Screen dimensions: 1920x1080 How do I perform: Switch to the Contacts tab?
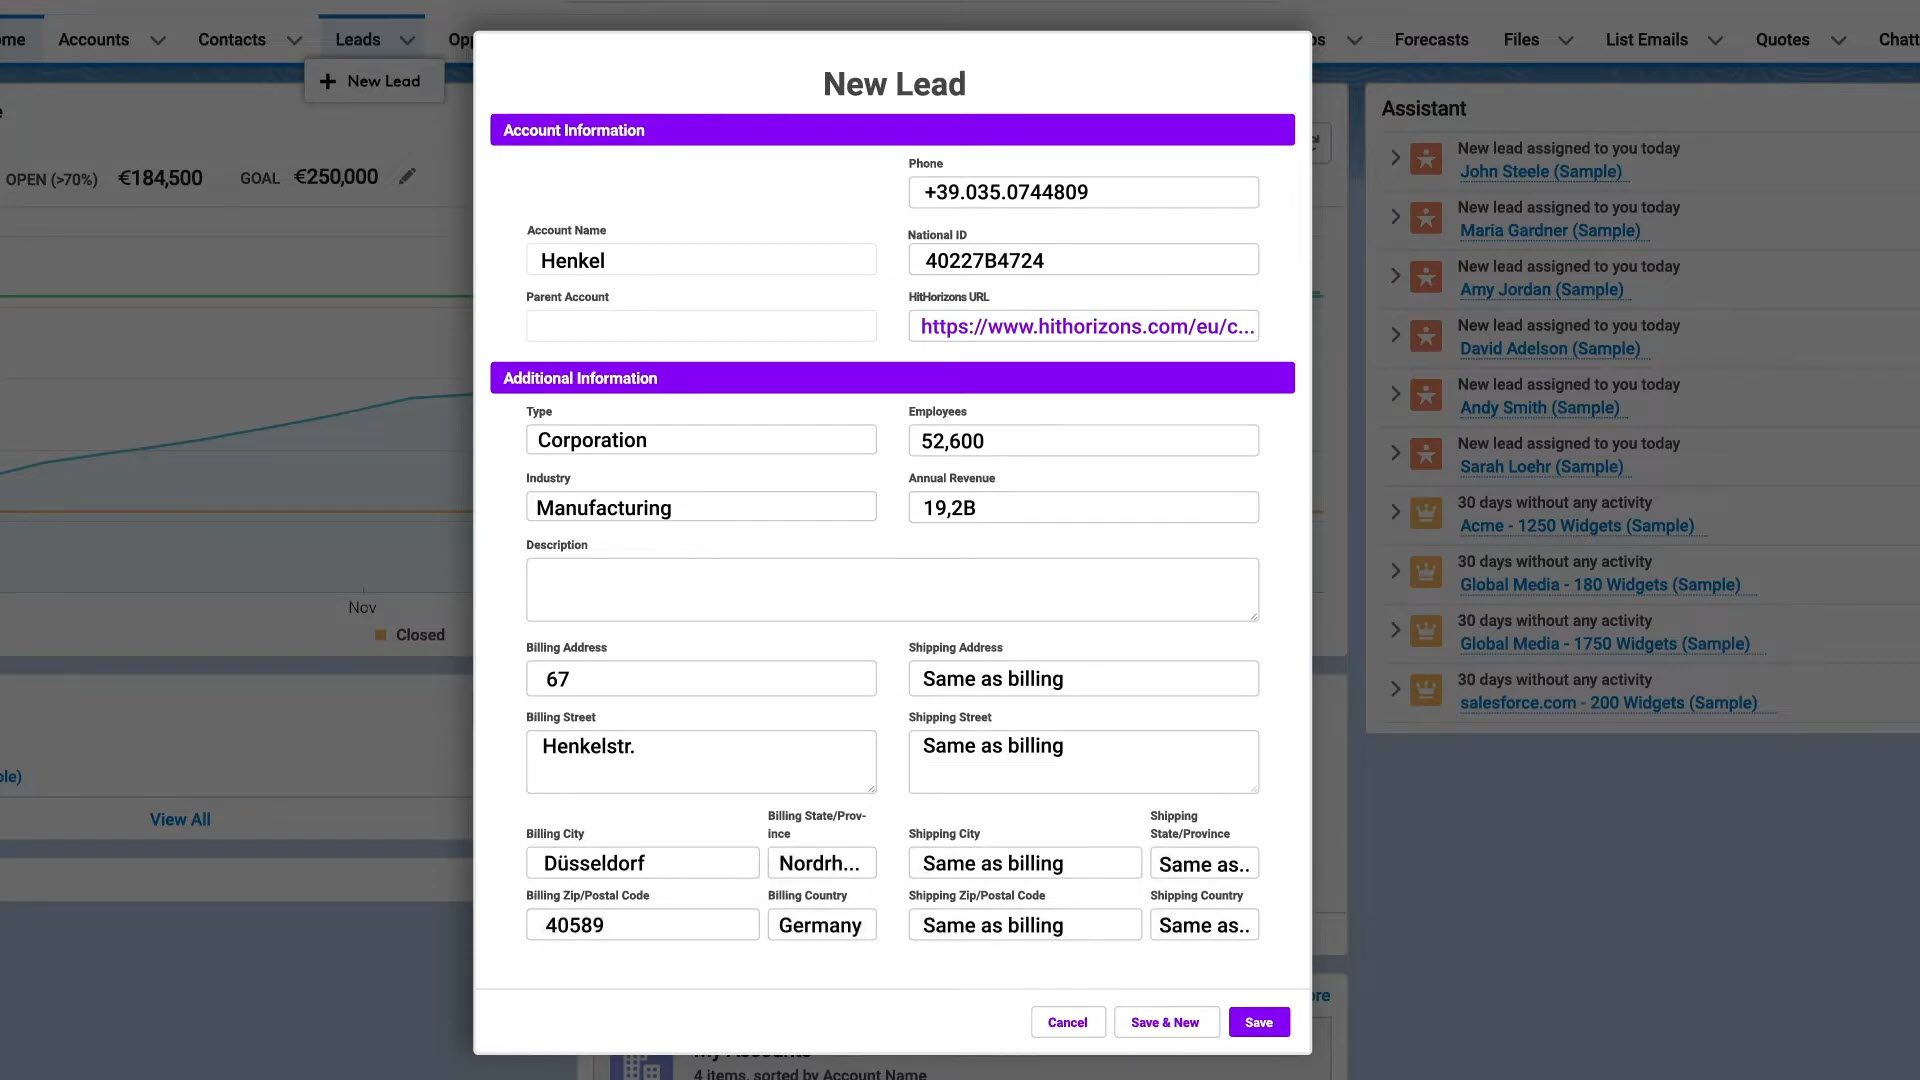pyautogui.click(x=232, y=40)
